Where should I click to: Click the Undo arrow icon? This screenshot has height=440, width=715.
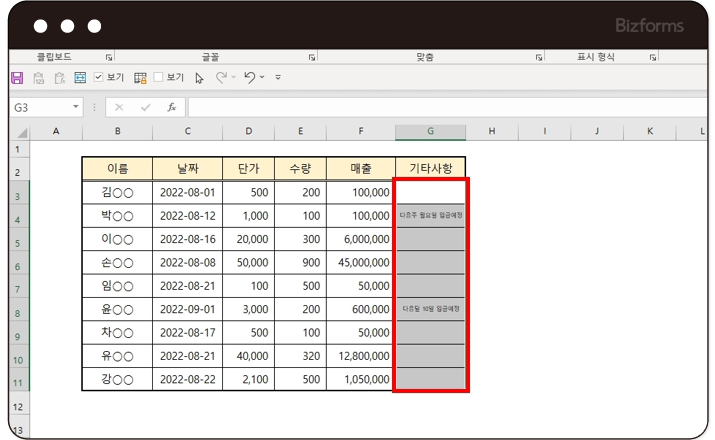point(250,77)
